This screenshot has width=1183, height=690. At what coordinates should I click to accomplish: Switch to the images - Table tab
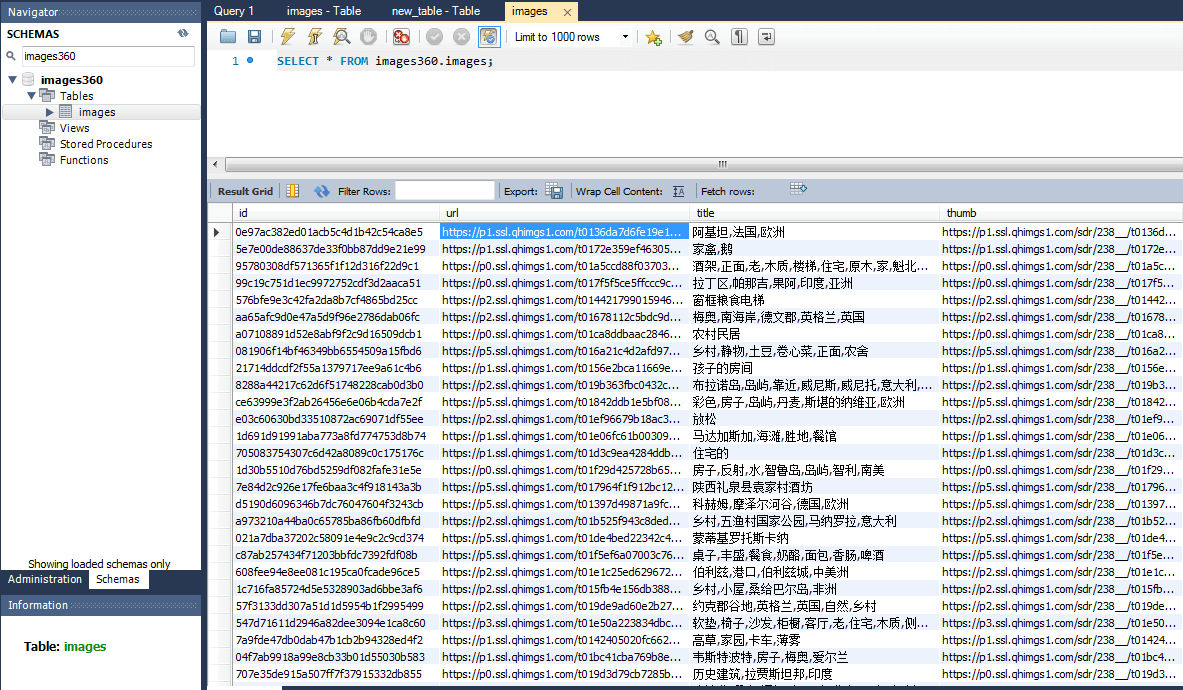[x=324, y=11]
